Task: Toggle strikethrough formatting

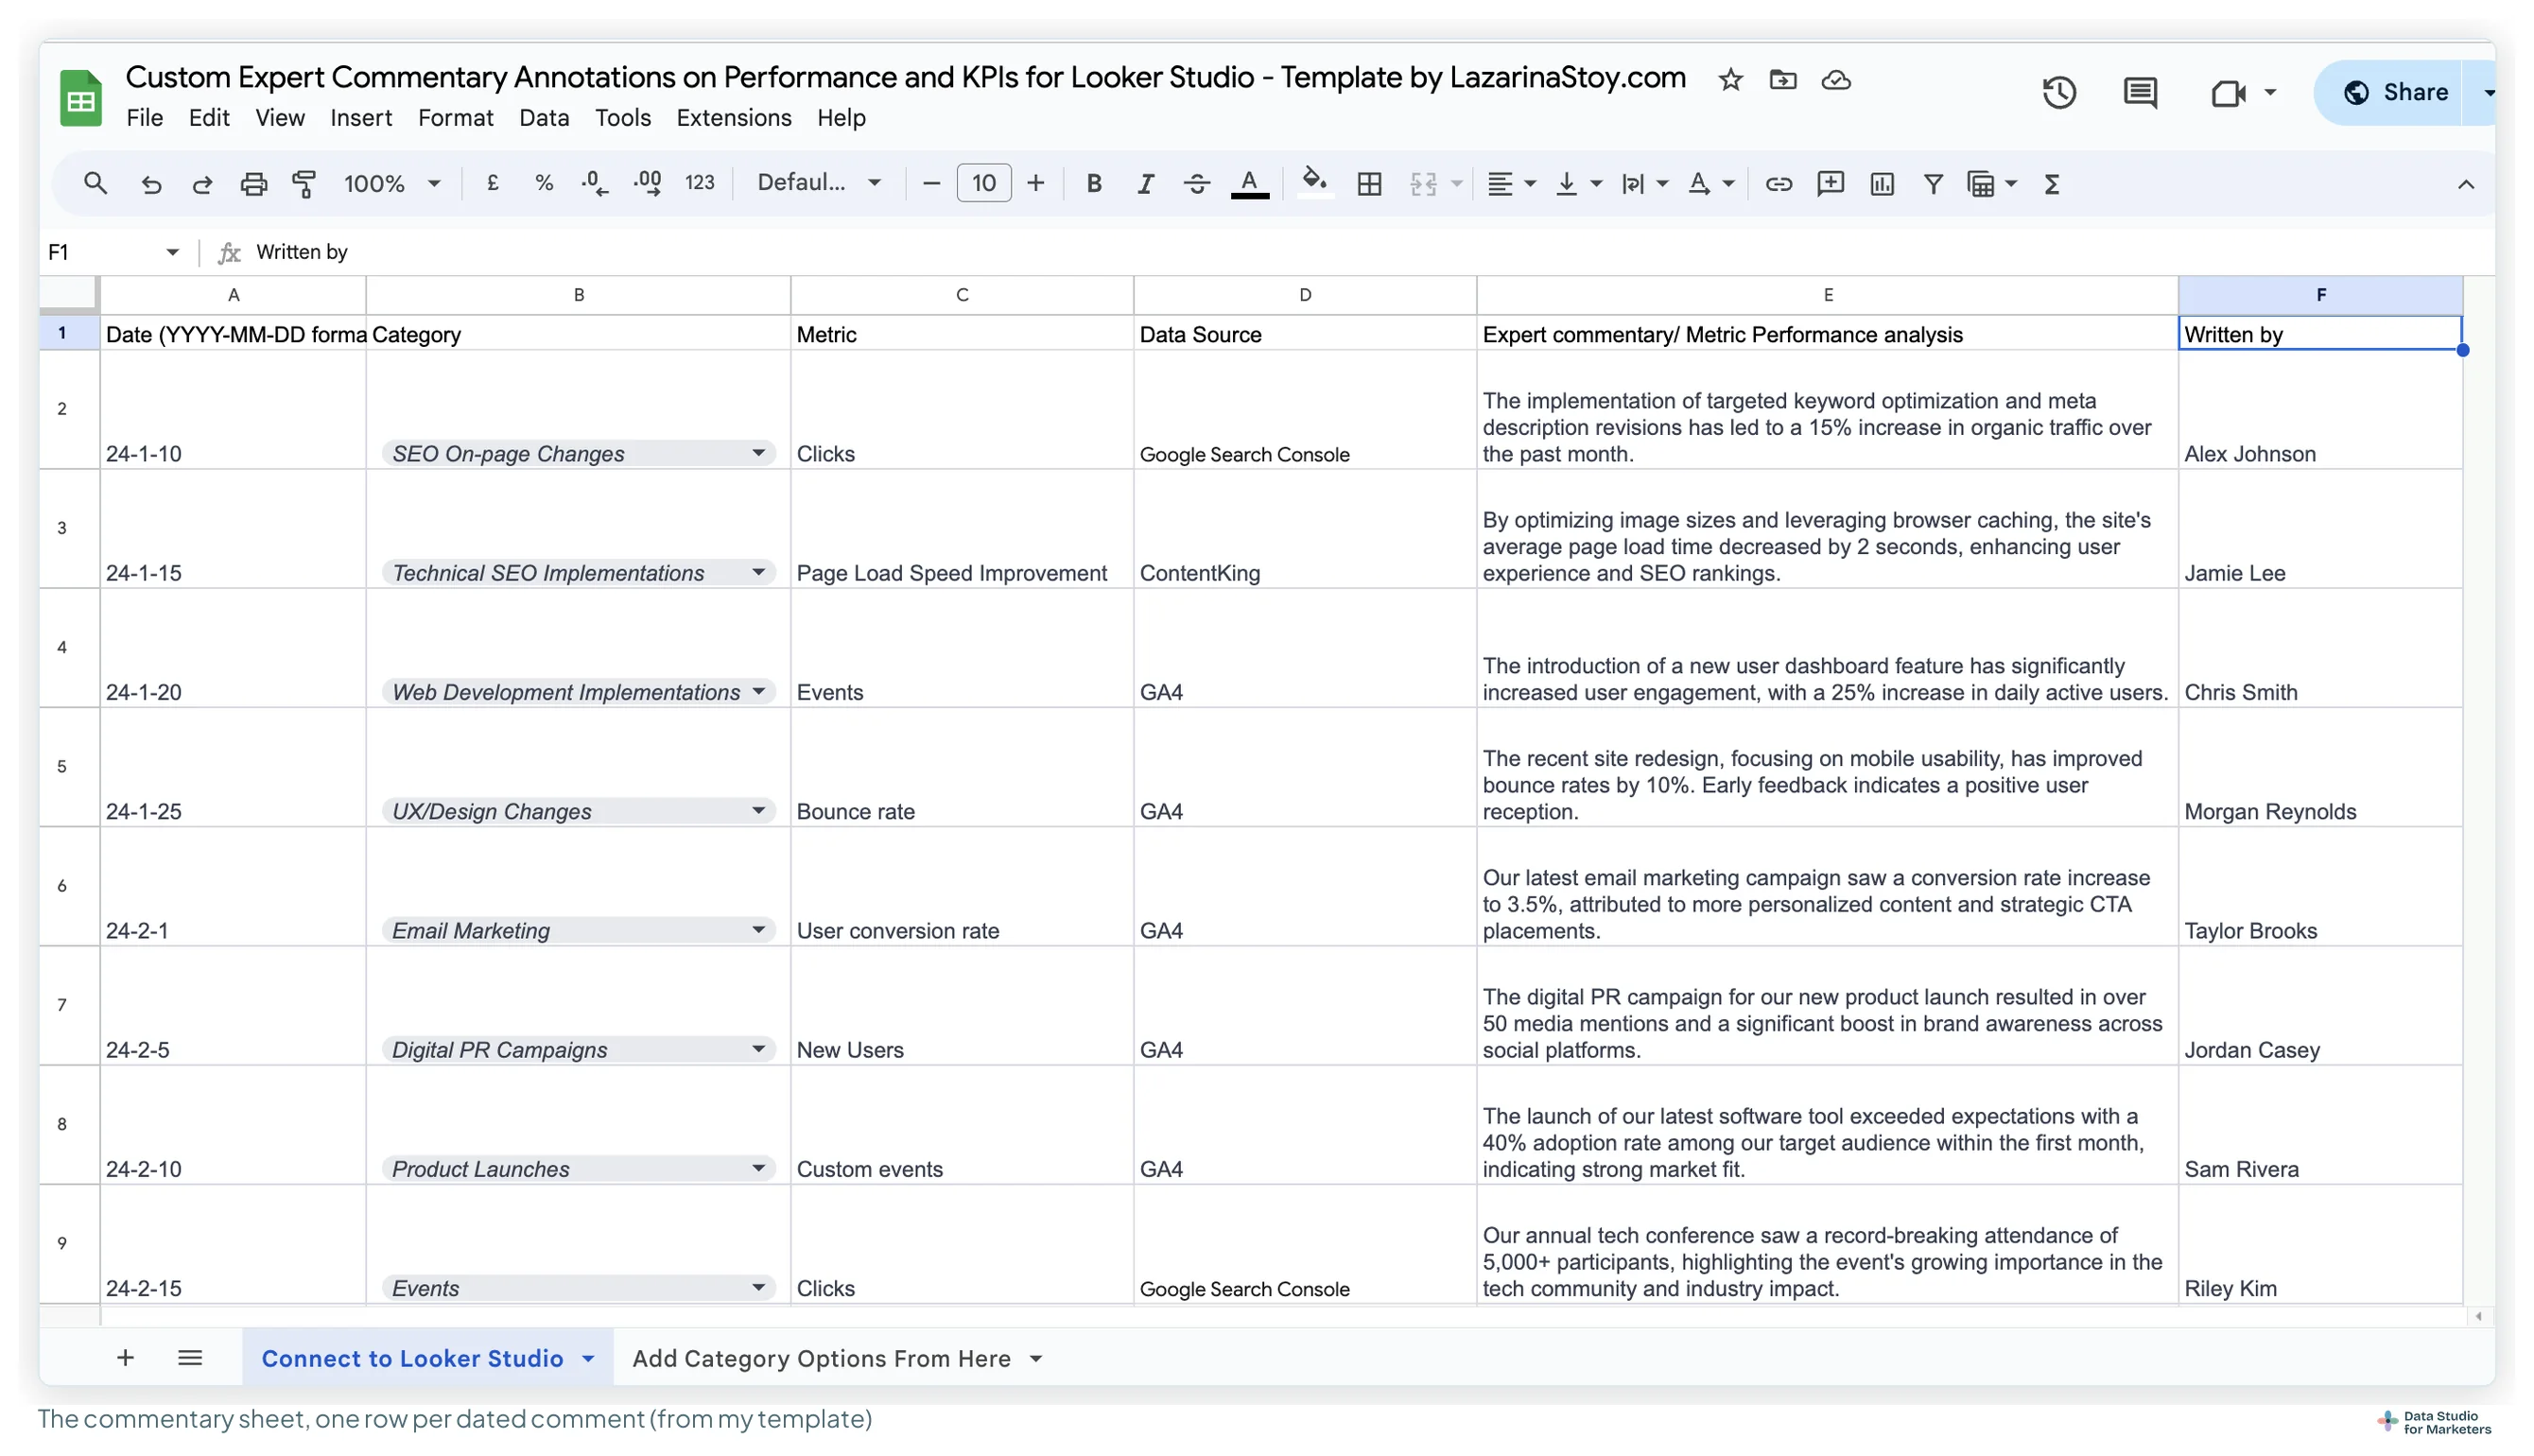Action: [1196, 184]
